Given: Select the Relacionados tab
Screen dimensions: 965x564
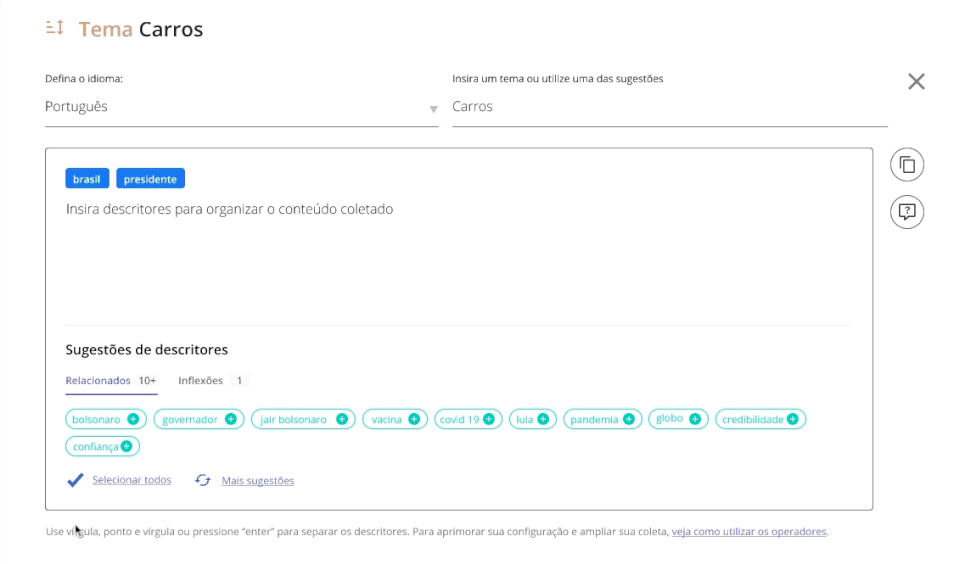Looking at the screenshot, I should pyautogui.click(x=98, y=381).
